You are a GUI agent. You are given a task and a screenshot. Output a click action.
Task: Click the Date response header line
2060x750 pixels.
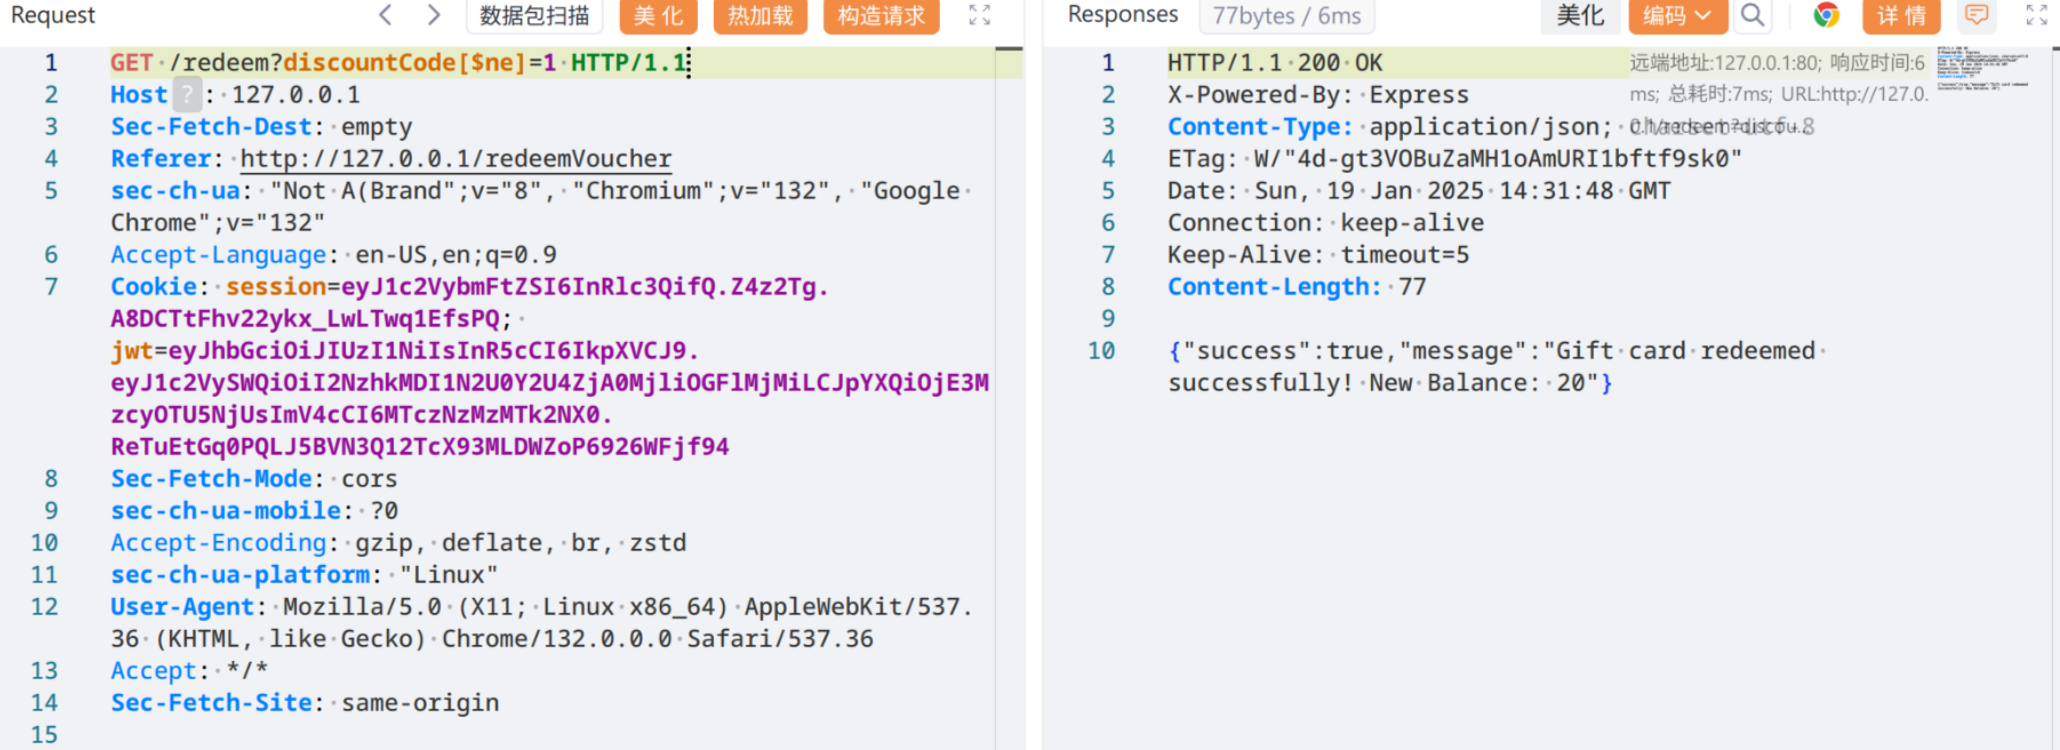pyautogui.click(x=1419, y=191)
